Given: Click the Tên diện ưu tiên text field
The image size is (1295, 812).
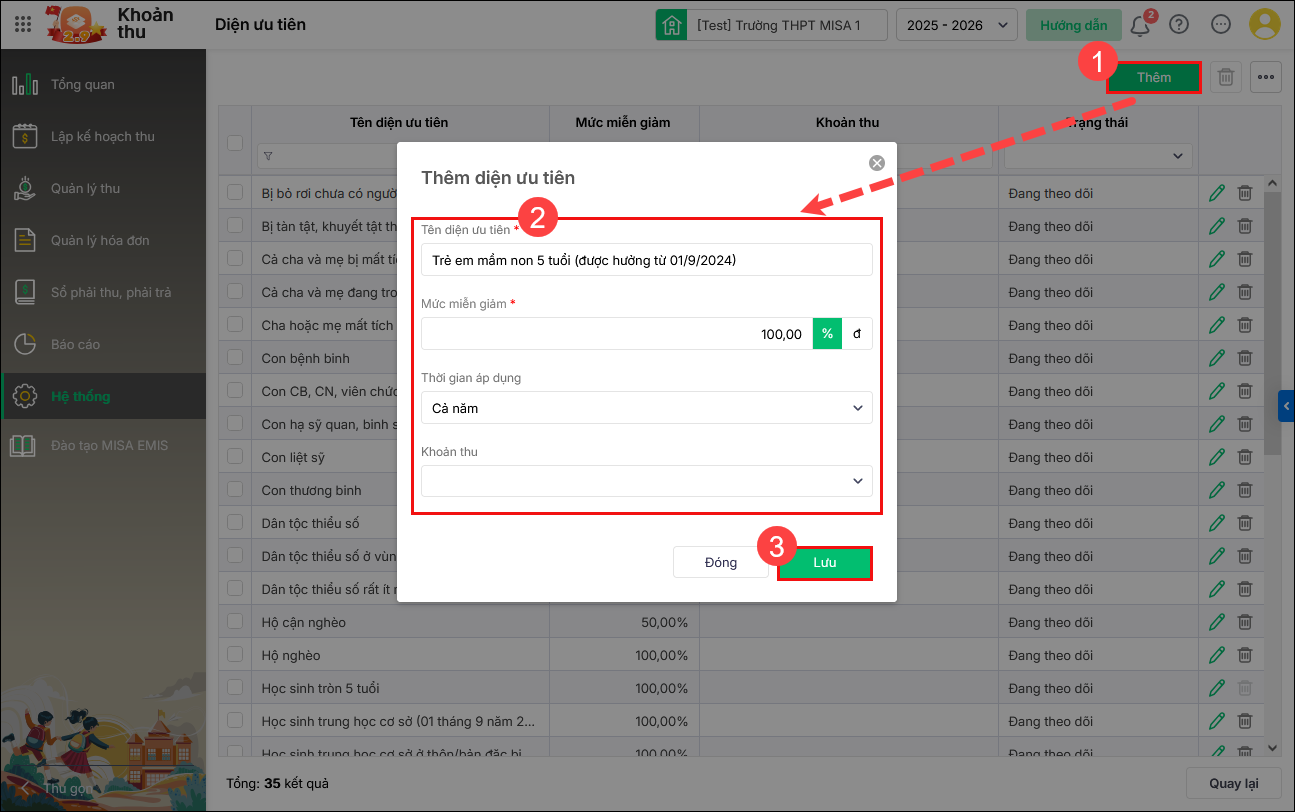Looking at the screenshot, I should pos(647,260).
